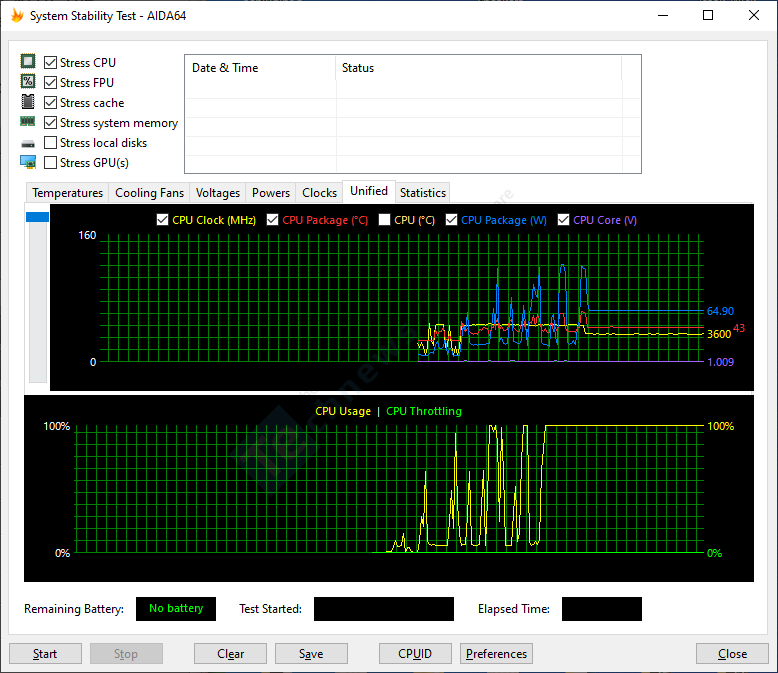
Task: Open the Statistics tab
Action: point(423,193)
